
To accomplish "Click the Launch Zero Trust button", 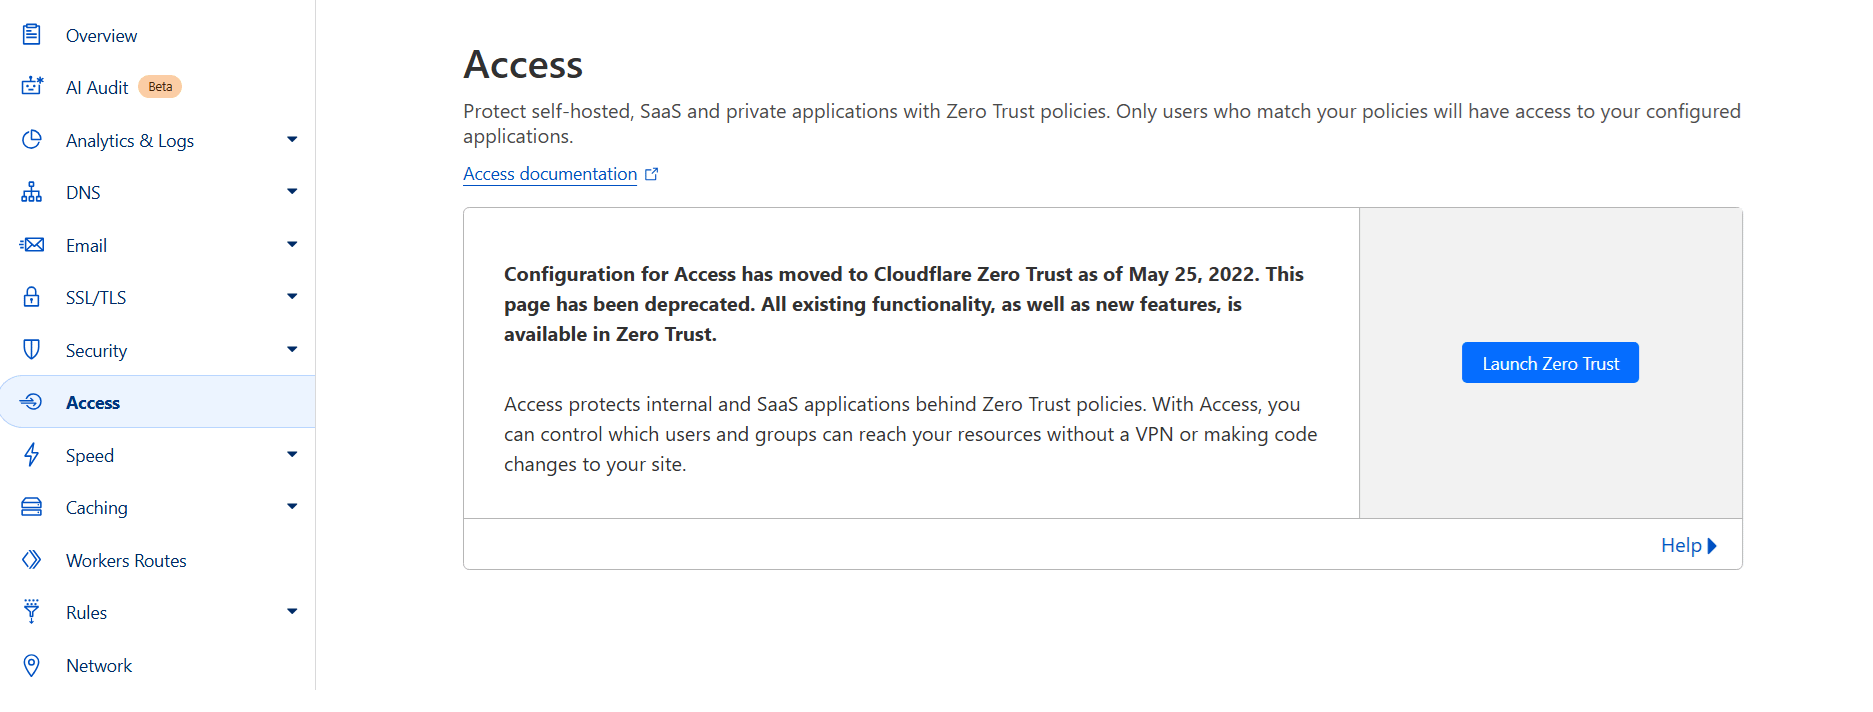I will [x=1549, y=362].
